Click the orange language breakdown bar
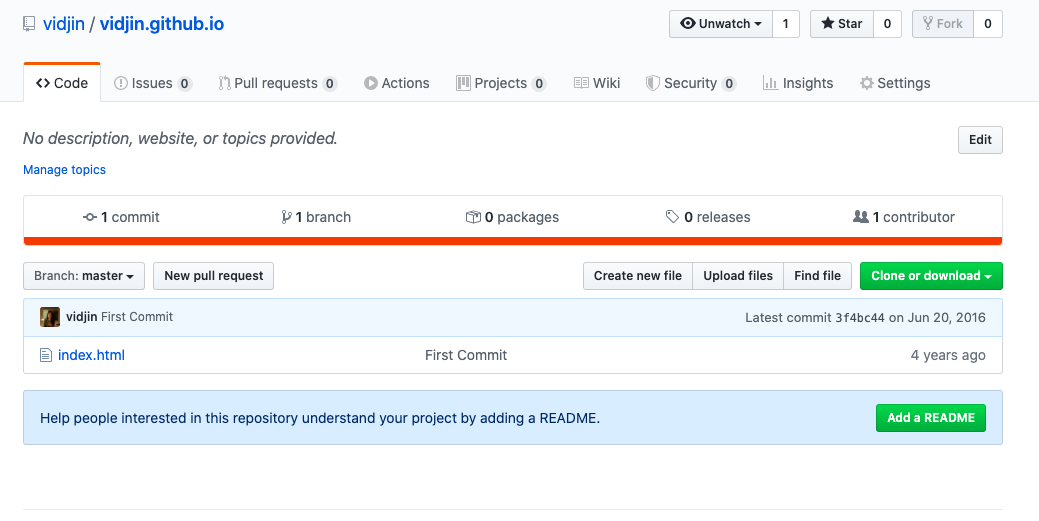 click(513, 241)
